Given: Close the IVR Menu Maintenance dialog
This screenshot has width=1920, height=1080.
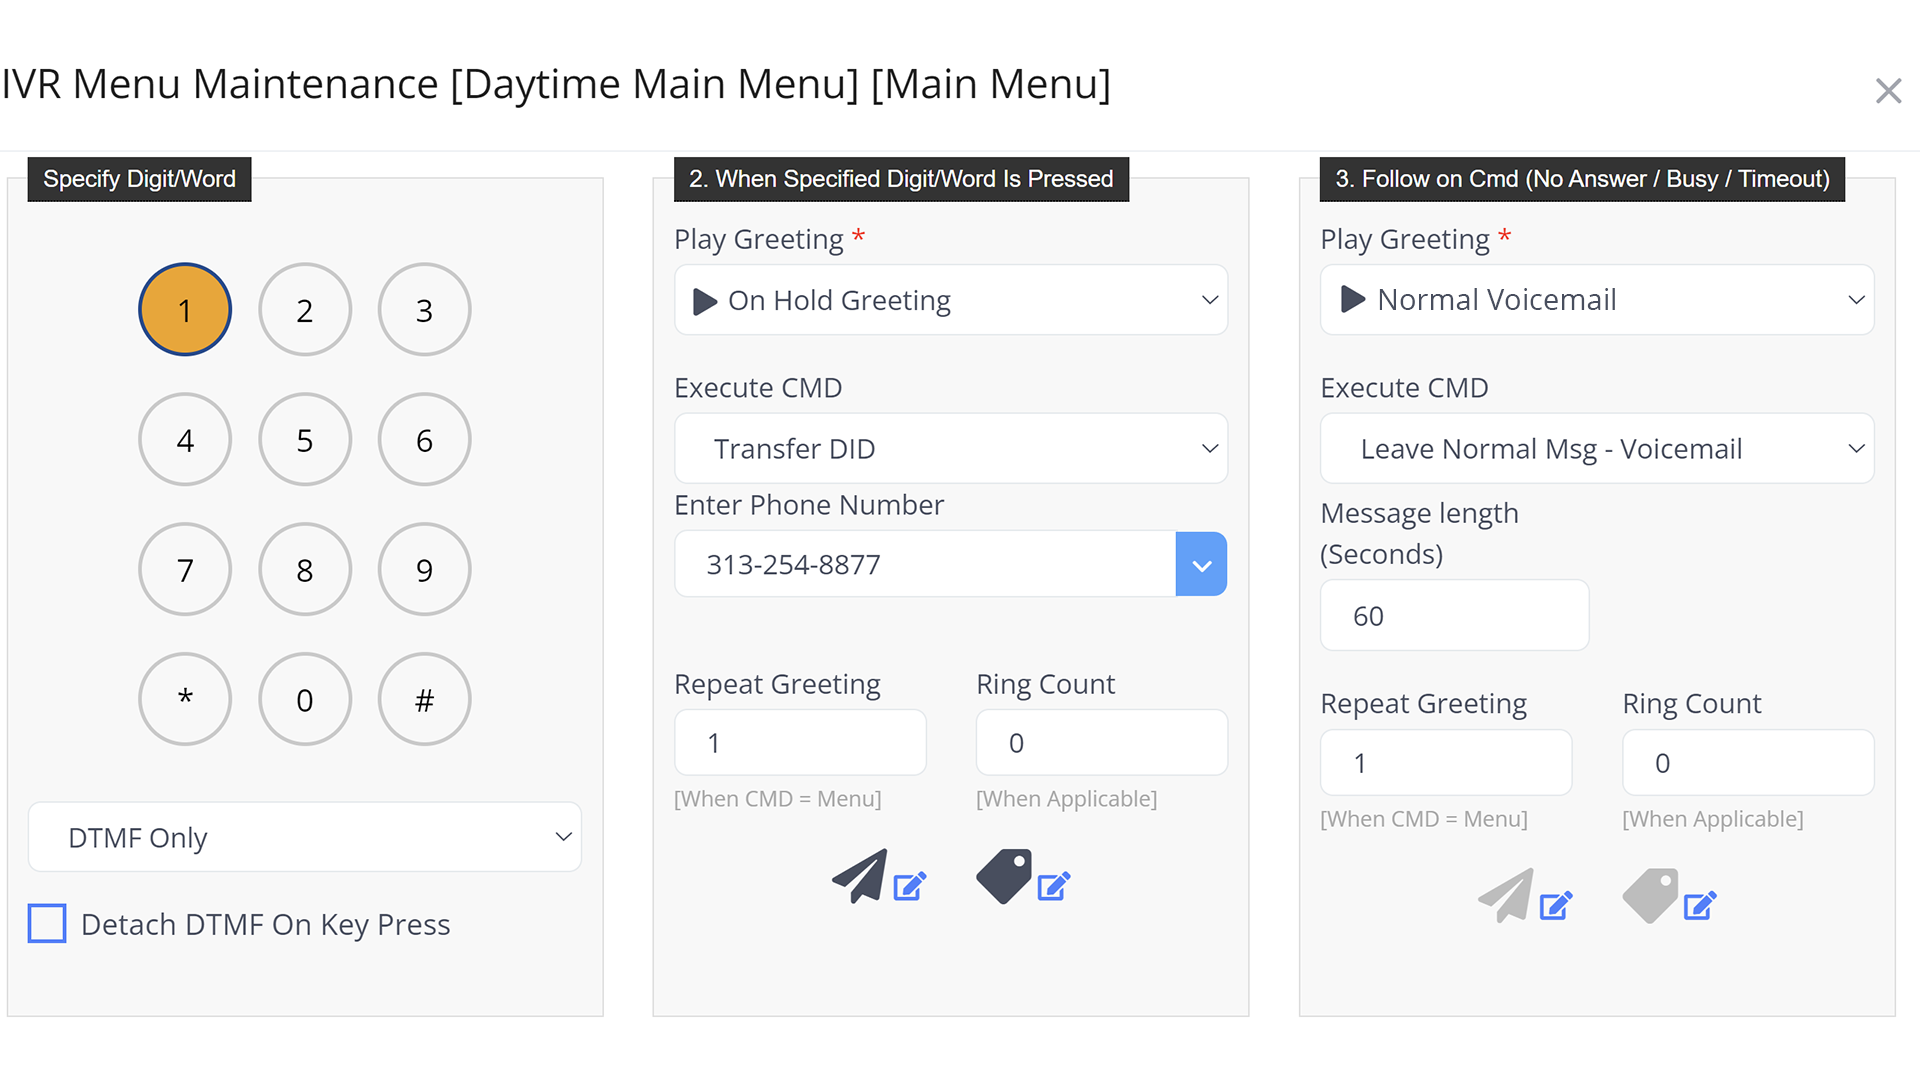Looking at the screenshot, I should 1888,91.
